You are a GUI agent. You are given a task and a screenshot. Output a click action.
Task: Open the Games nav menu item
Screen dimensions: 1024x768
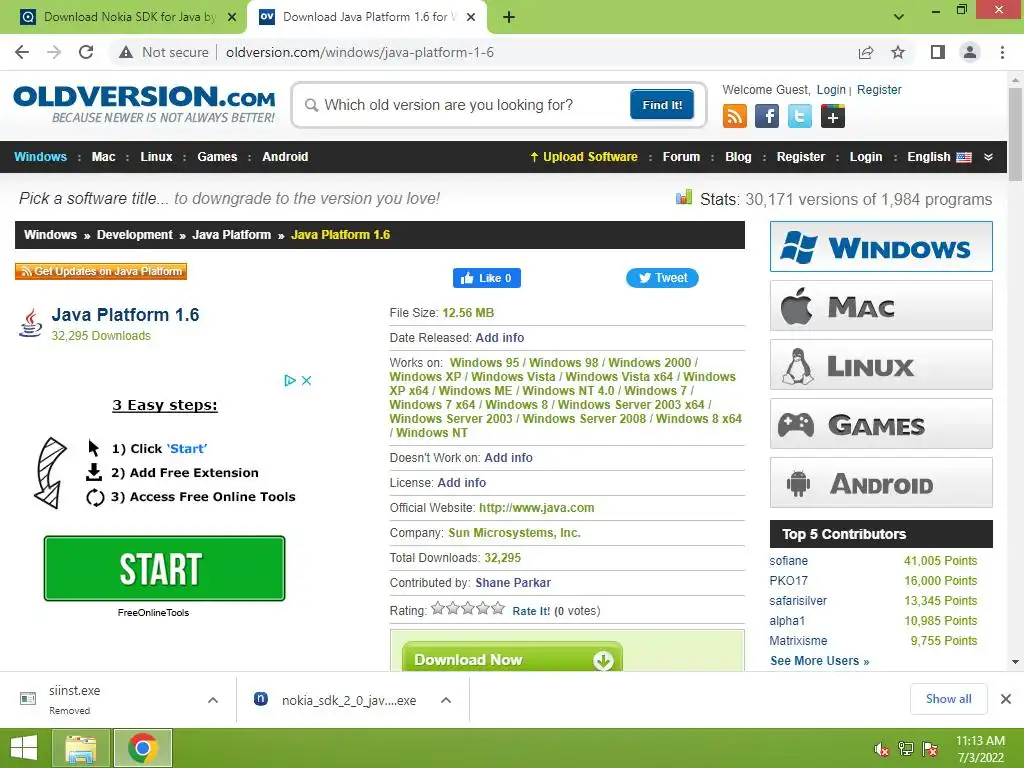pyautogui.click(x=217, y=157)
